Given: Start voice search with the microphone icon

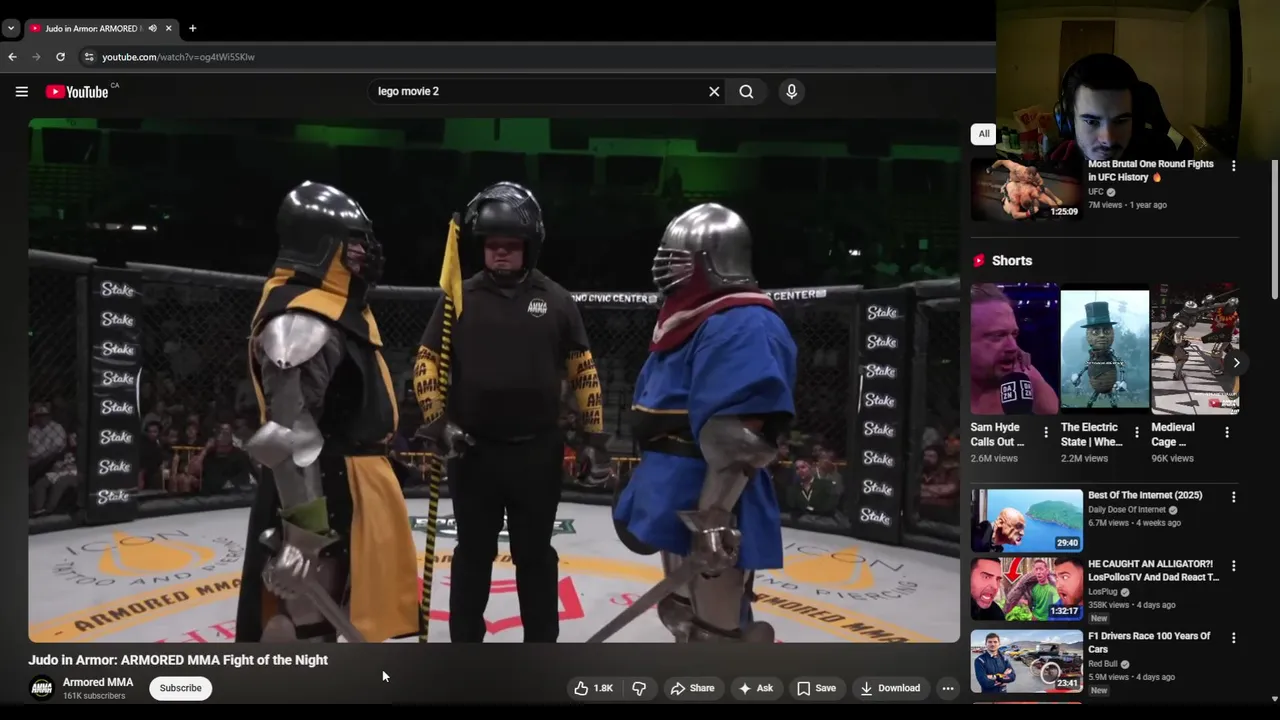Looking at the screenshot, I should pyautogui.click(x=791, y=91).
